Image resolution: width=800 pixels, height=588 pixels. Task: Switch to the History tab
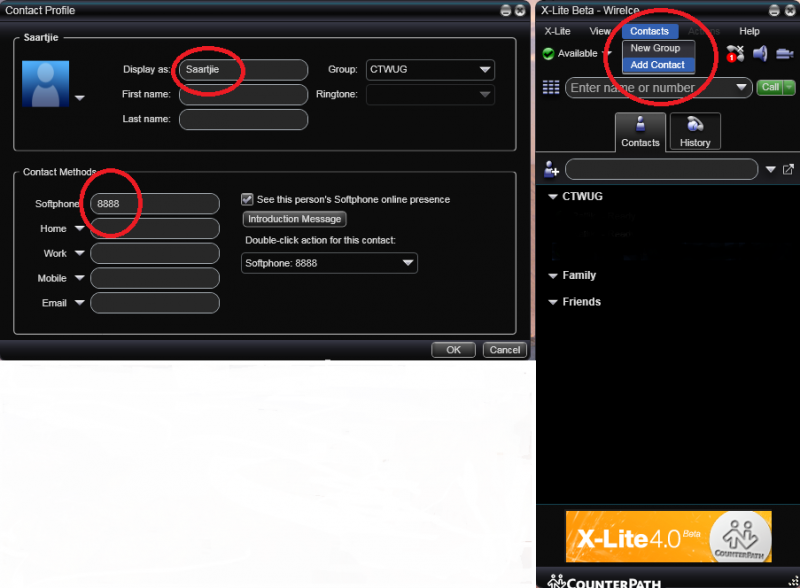pyautogui.click(x=695, y=132)
